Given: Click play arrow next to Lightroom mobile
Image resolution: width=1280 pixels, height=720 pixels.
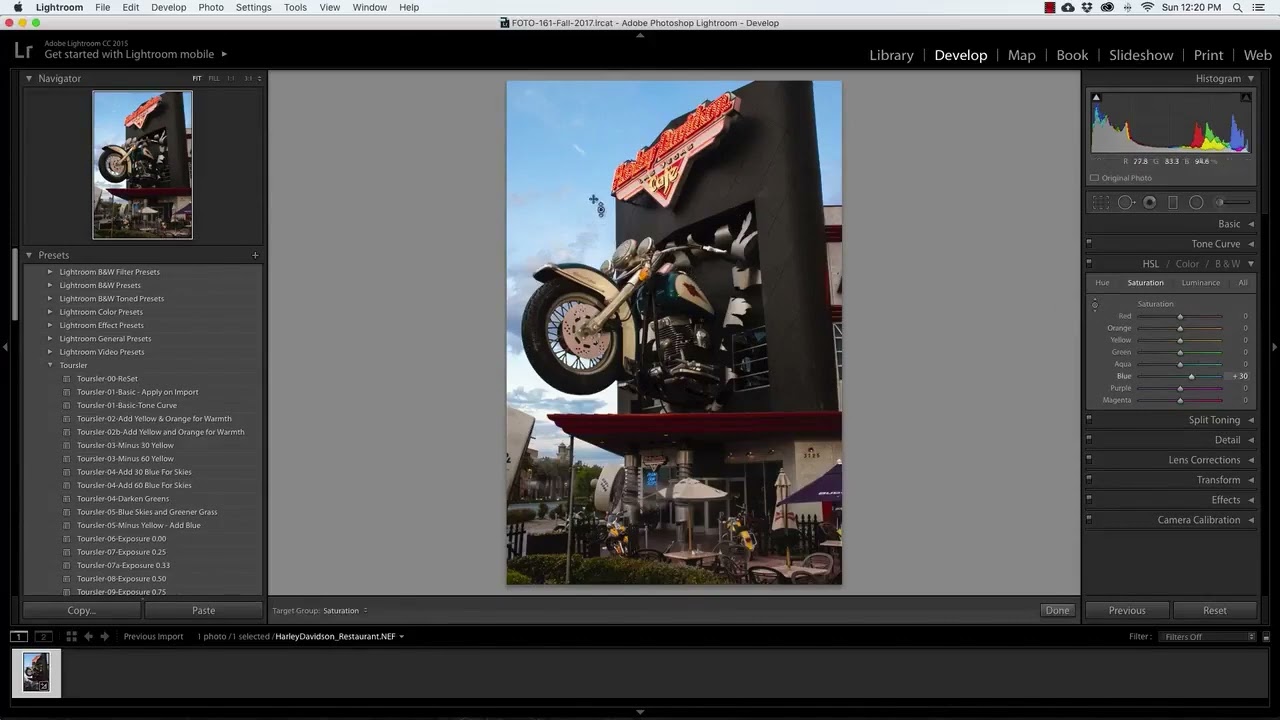Looking at the screenshot, I should (224, 54).
